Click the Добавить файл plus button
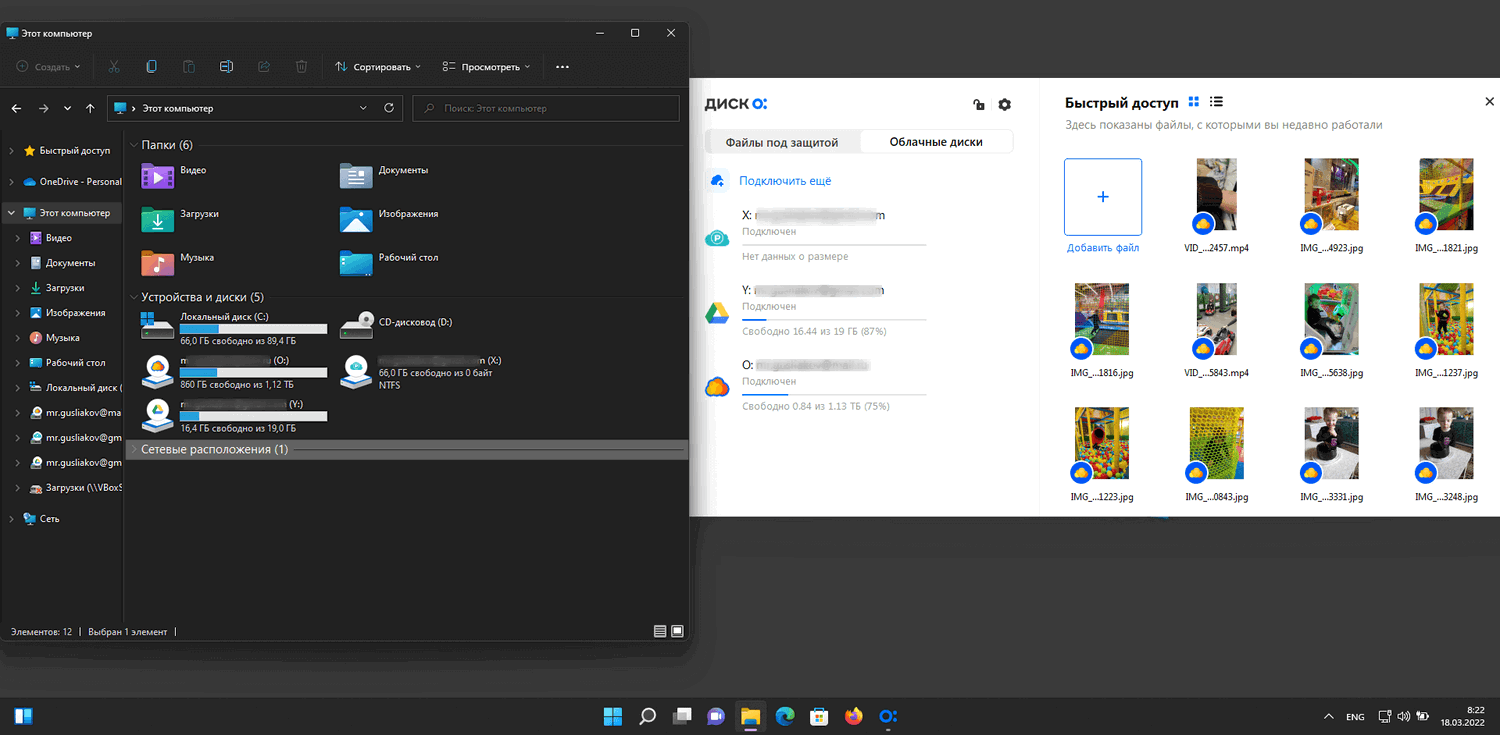 click(1103, 197)
